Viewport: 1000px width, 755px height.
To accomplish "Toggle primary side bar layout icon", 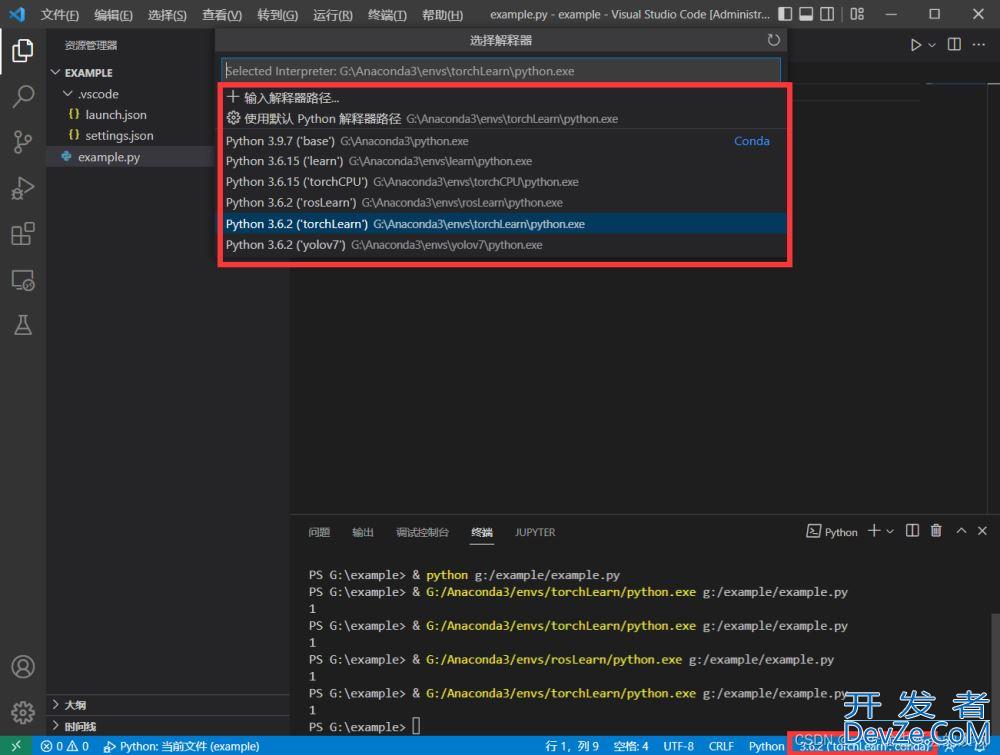I will point(785,14).
